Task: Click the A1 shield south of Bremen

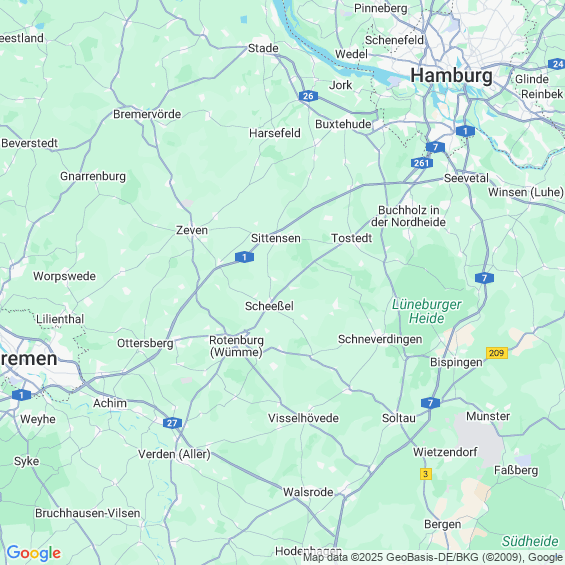Action: [x=21, y=395]
